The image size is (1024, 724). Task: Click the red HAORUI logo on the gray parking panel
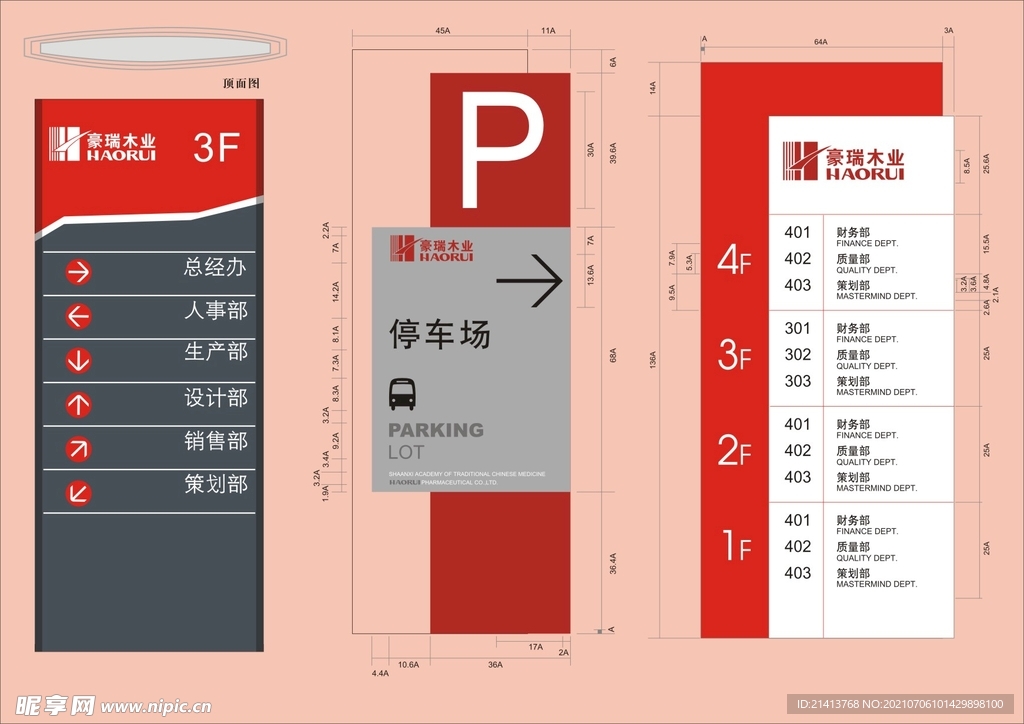(x=432, y=249)
